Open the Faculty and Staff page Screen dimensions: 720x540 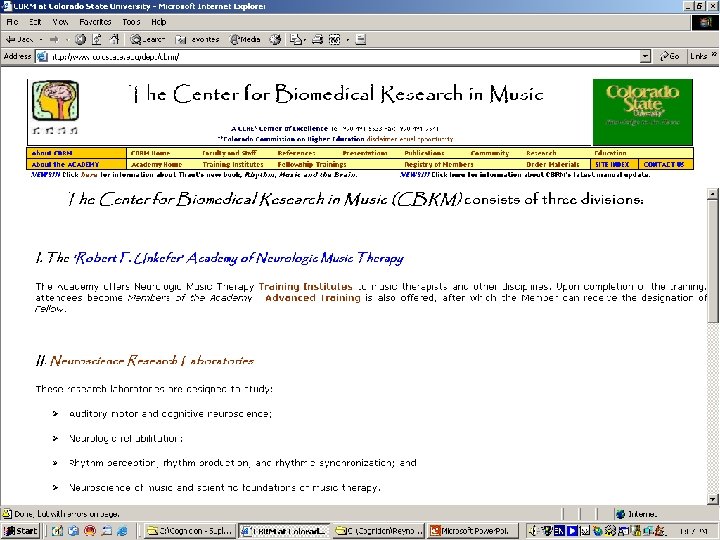click(x=229, y=153)
